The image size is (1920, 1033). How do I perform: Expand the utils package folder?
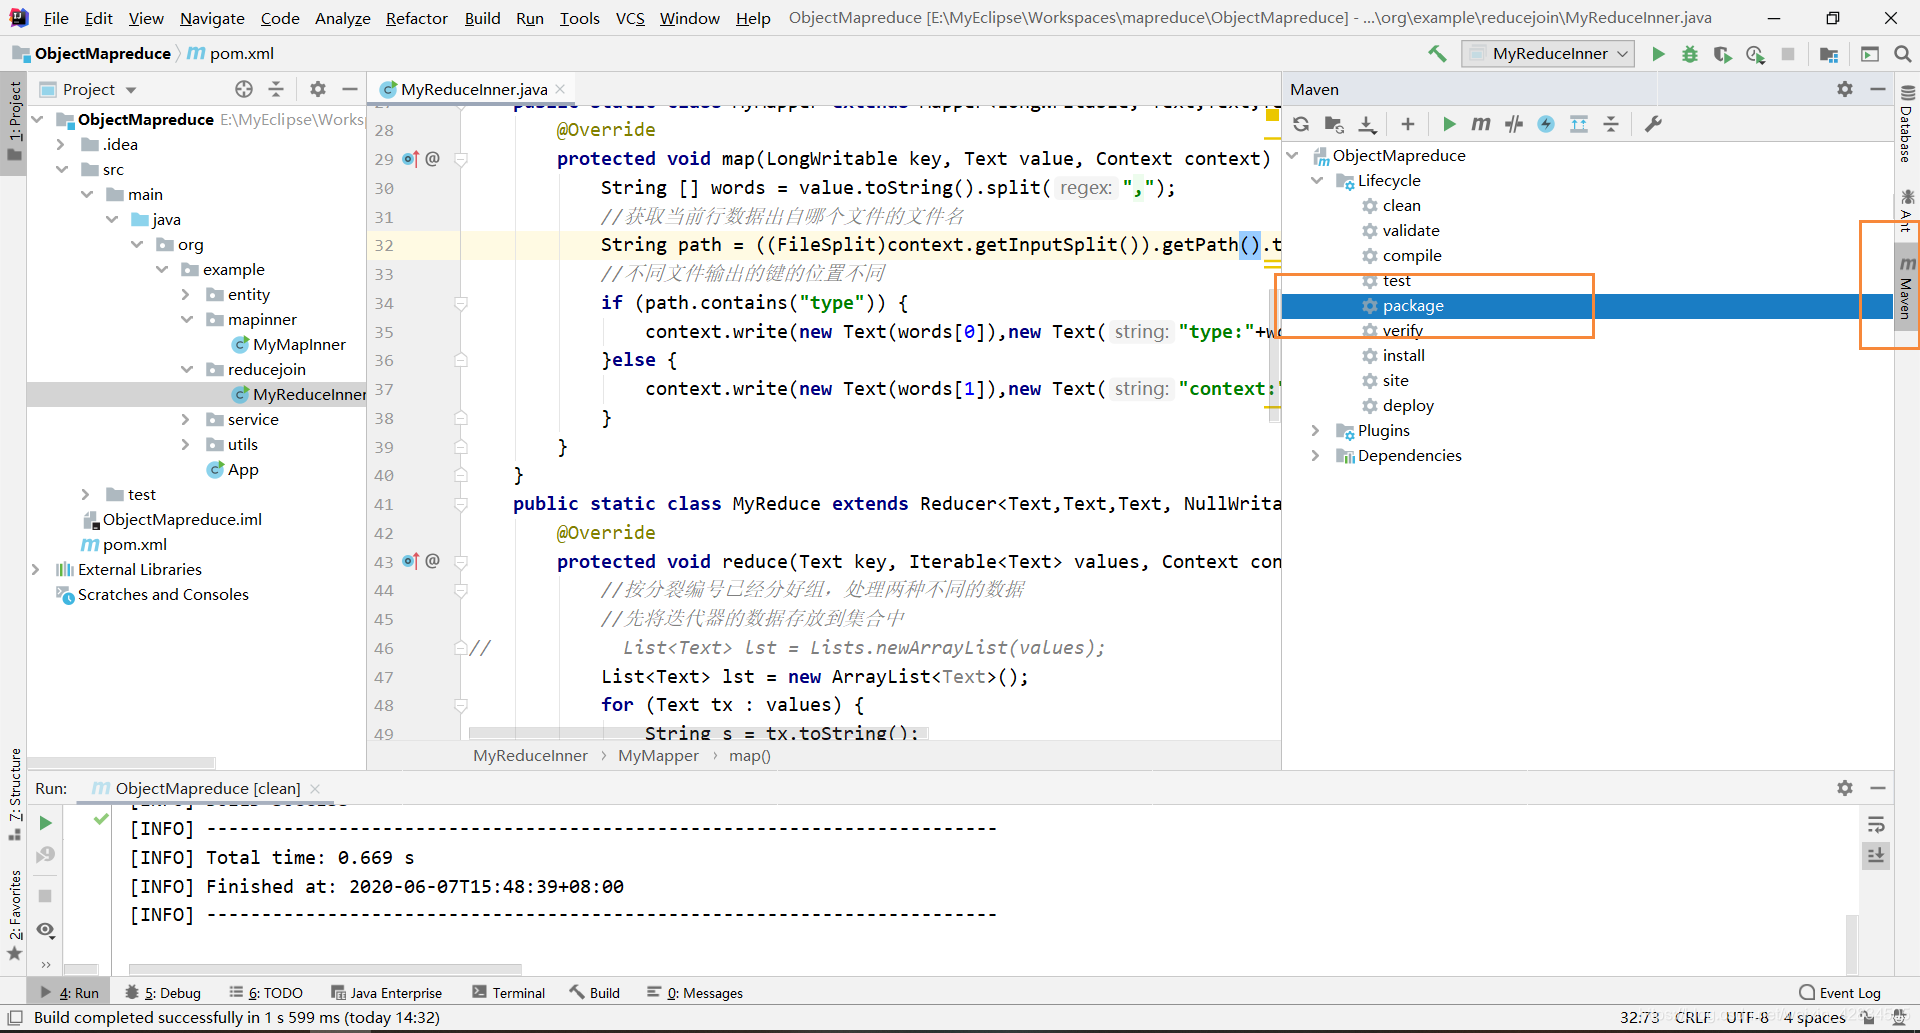[x=186, y=445]
